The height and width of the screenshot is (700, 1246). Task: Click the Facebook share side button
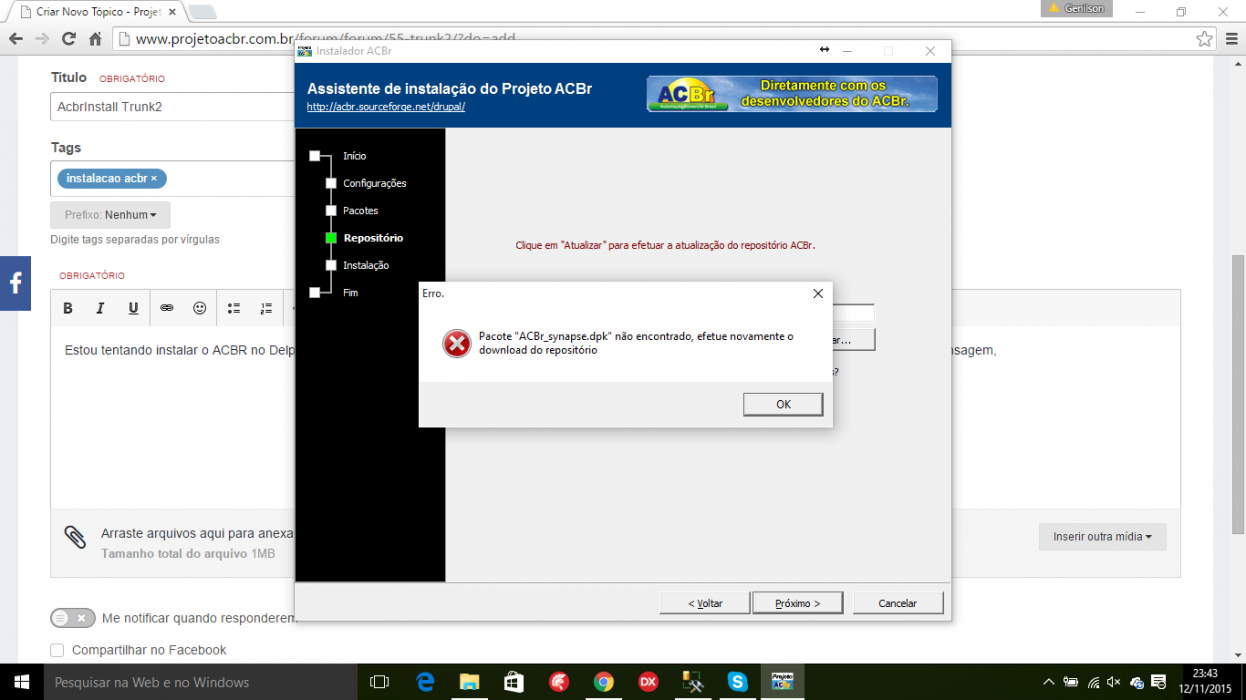pyautogui.click(x=15, y=284)
